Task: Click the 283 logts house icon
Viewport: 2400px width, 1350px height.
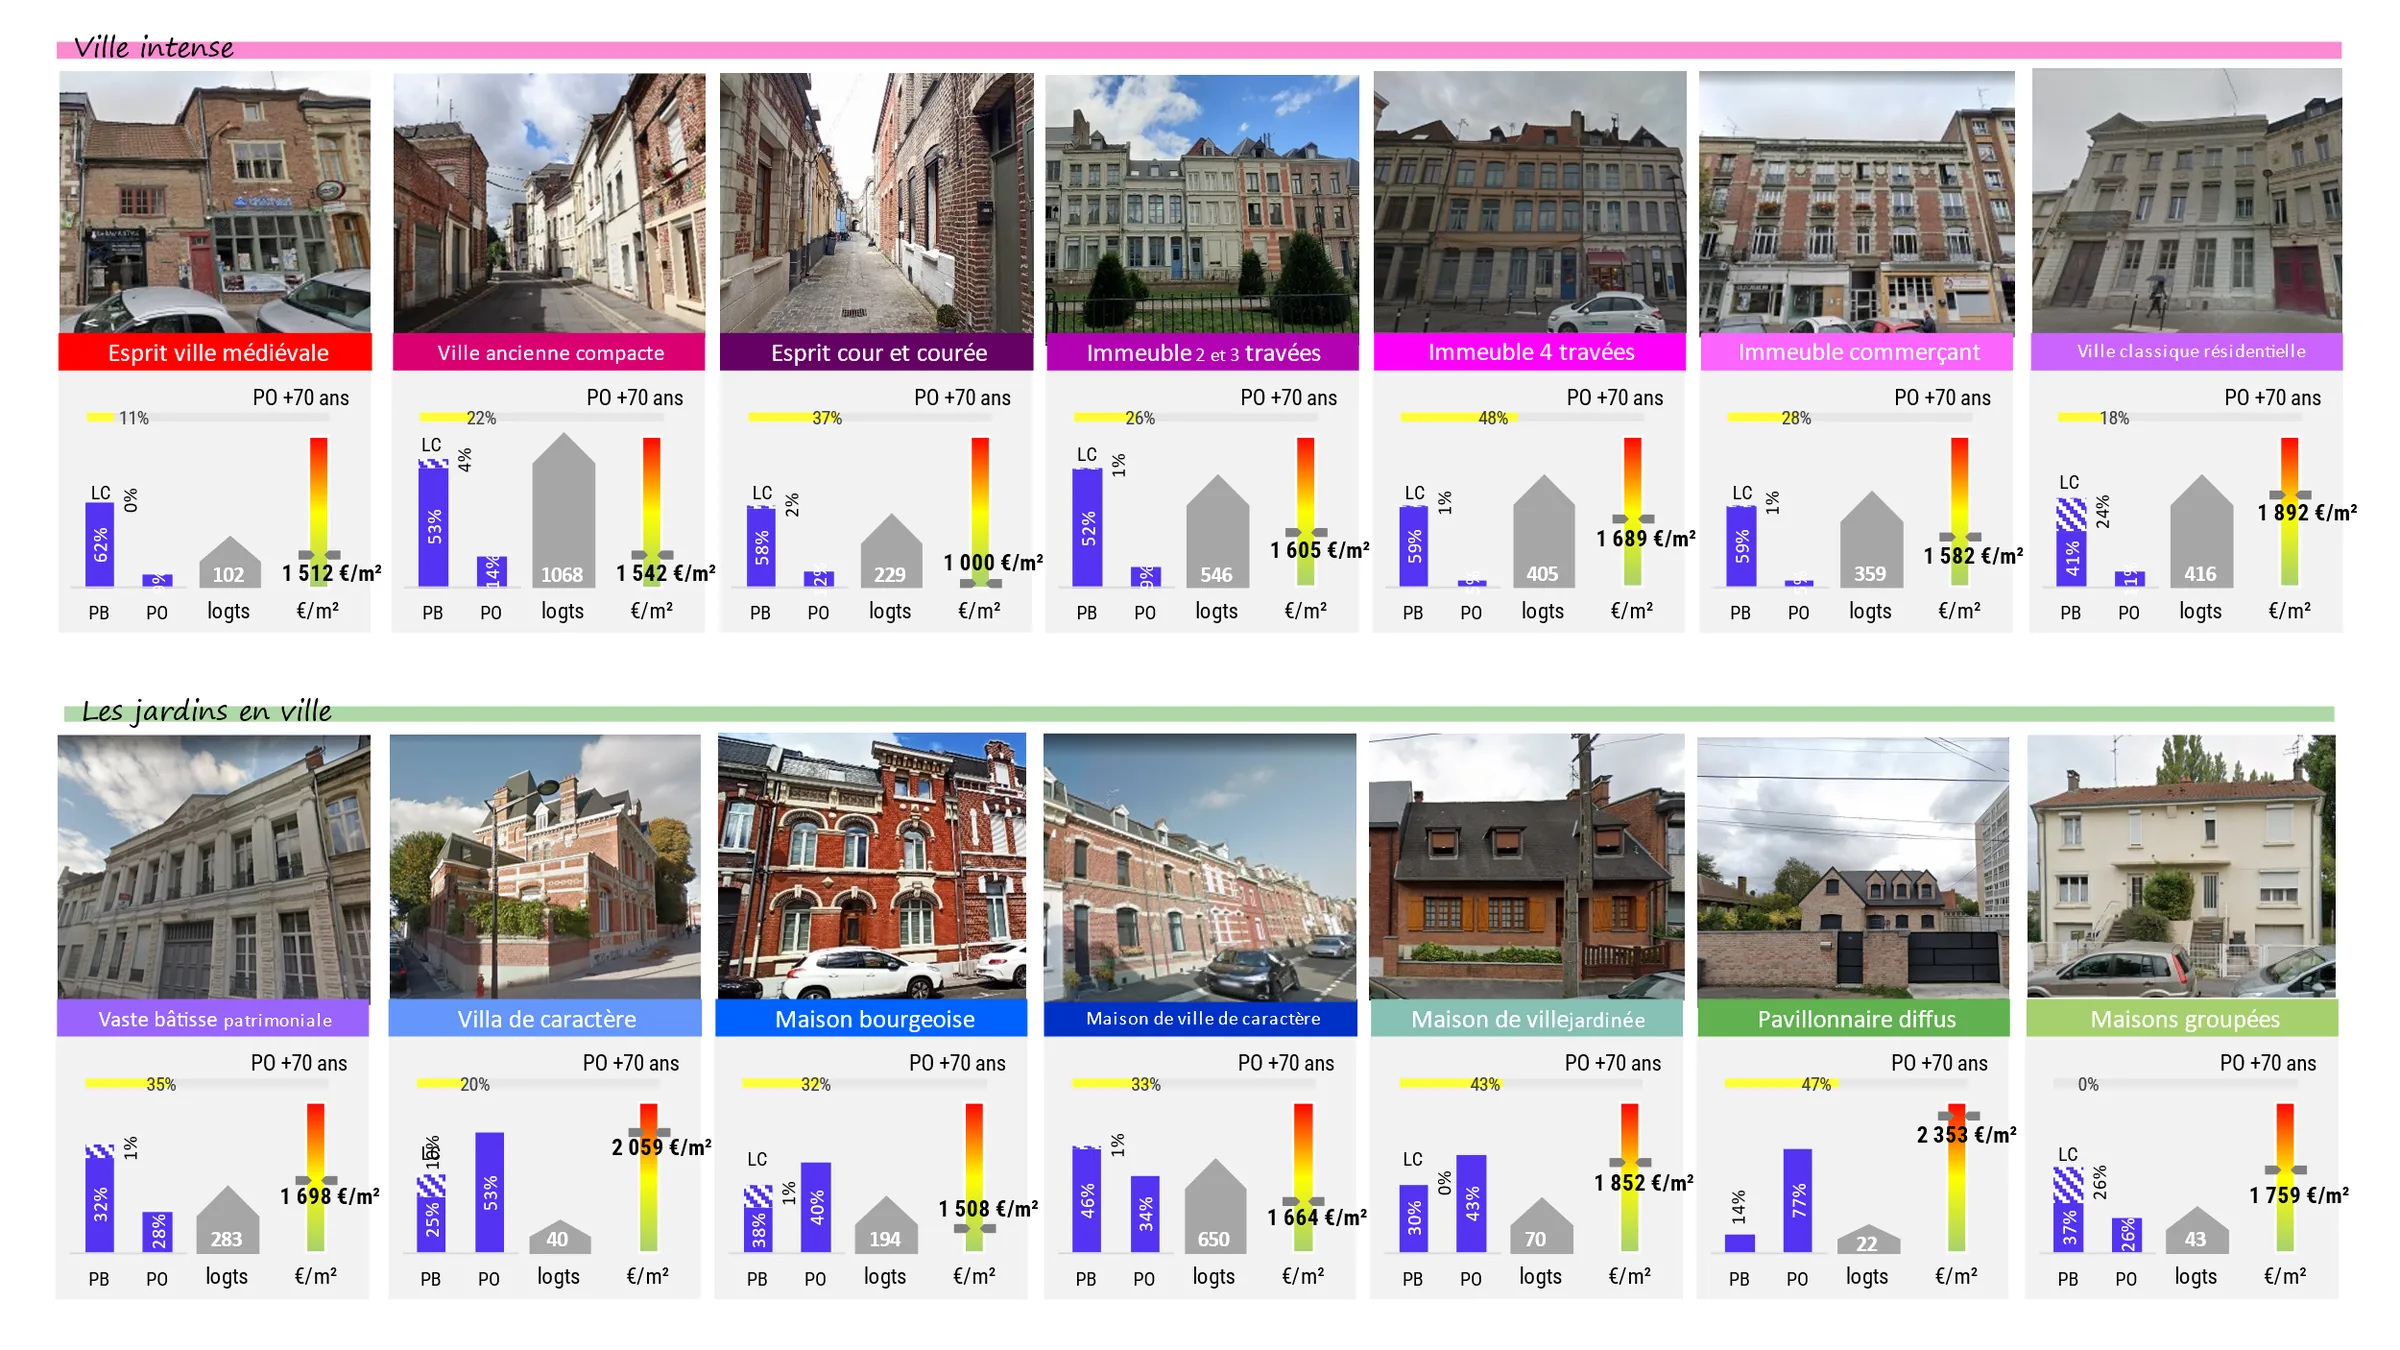Action: pyautogui.click(x=227, y=1220)
